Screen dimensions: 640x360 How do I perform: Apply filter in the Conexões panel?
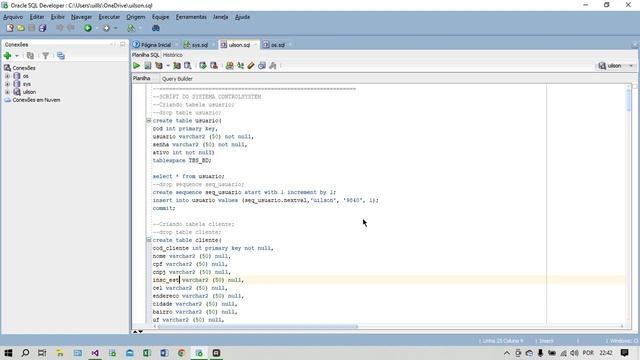click(x=45, y=56)
